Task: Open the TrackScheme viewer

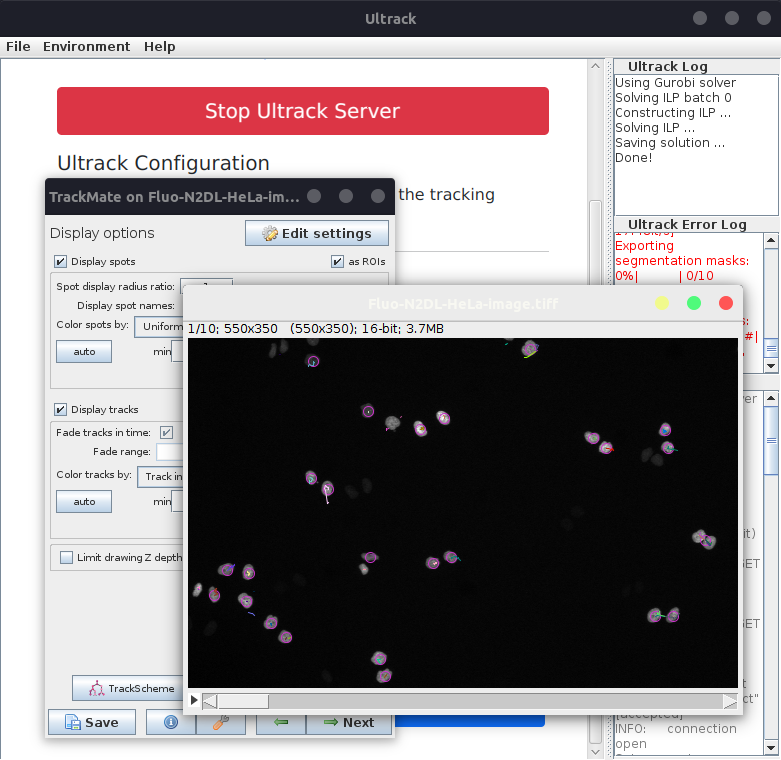Action: click(128, 688)
